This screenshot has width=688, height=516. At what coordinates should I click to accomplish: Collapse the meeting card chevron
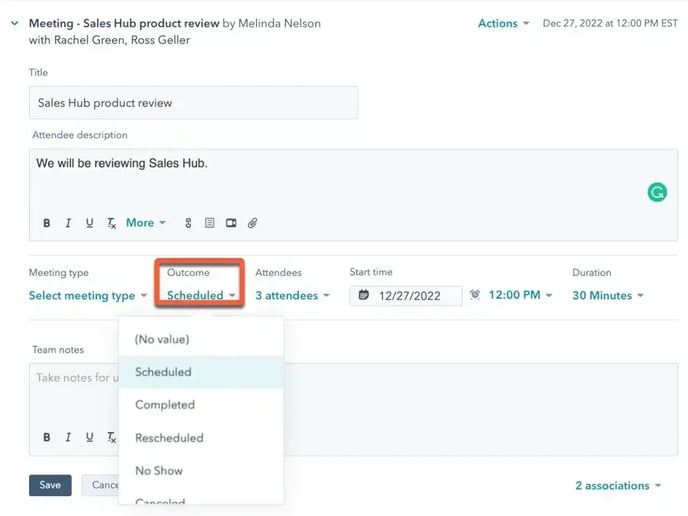click(14, 23)
